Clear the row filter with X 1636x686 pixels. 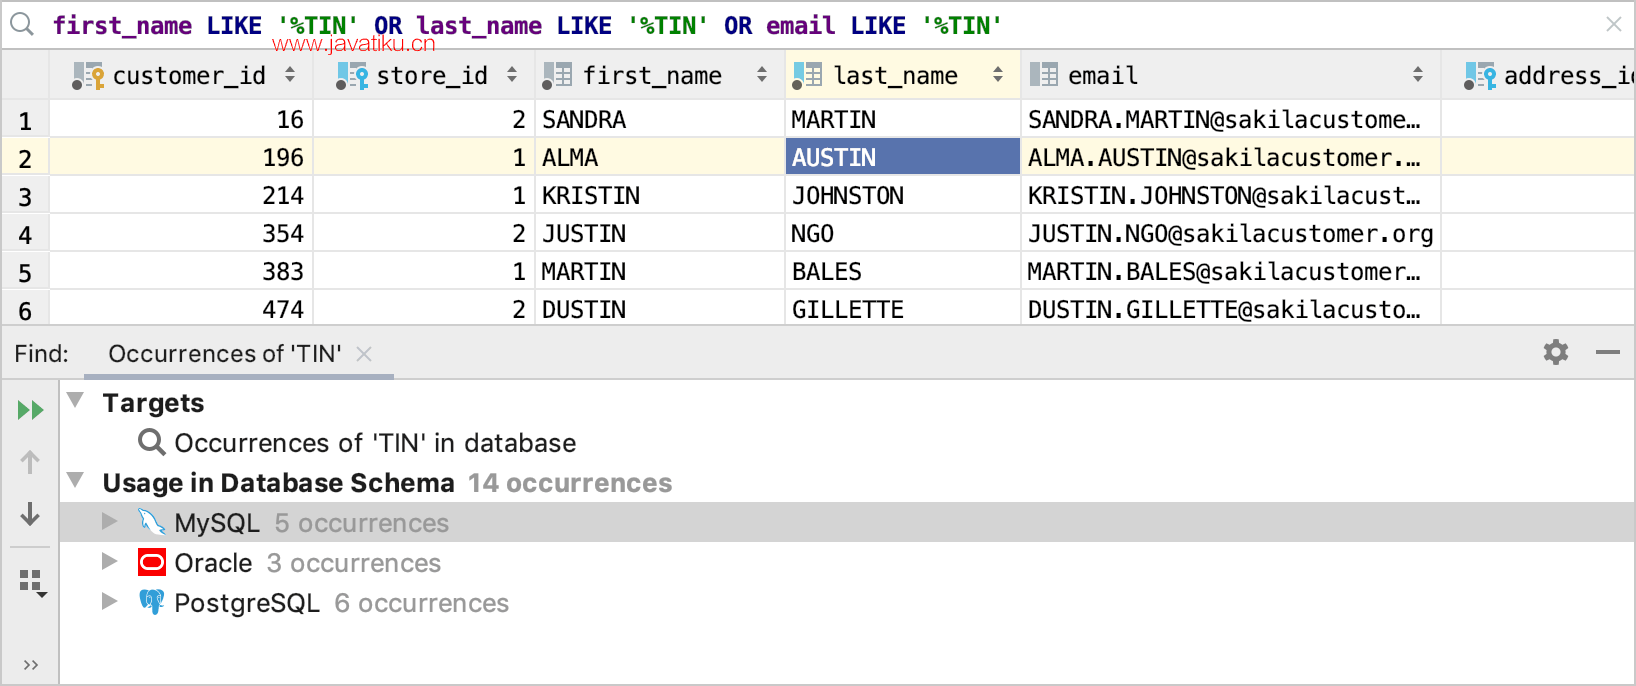pyautogui.click(x=1613, y=24)
